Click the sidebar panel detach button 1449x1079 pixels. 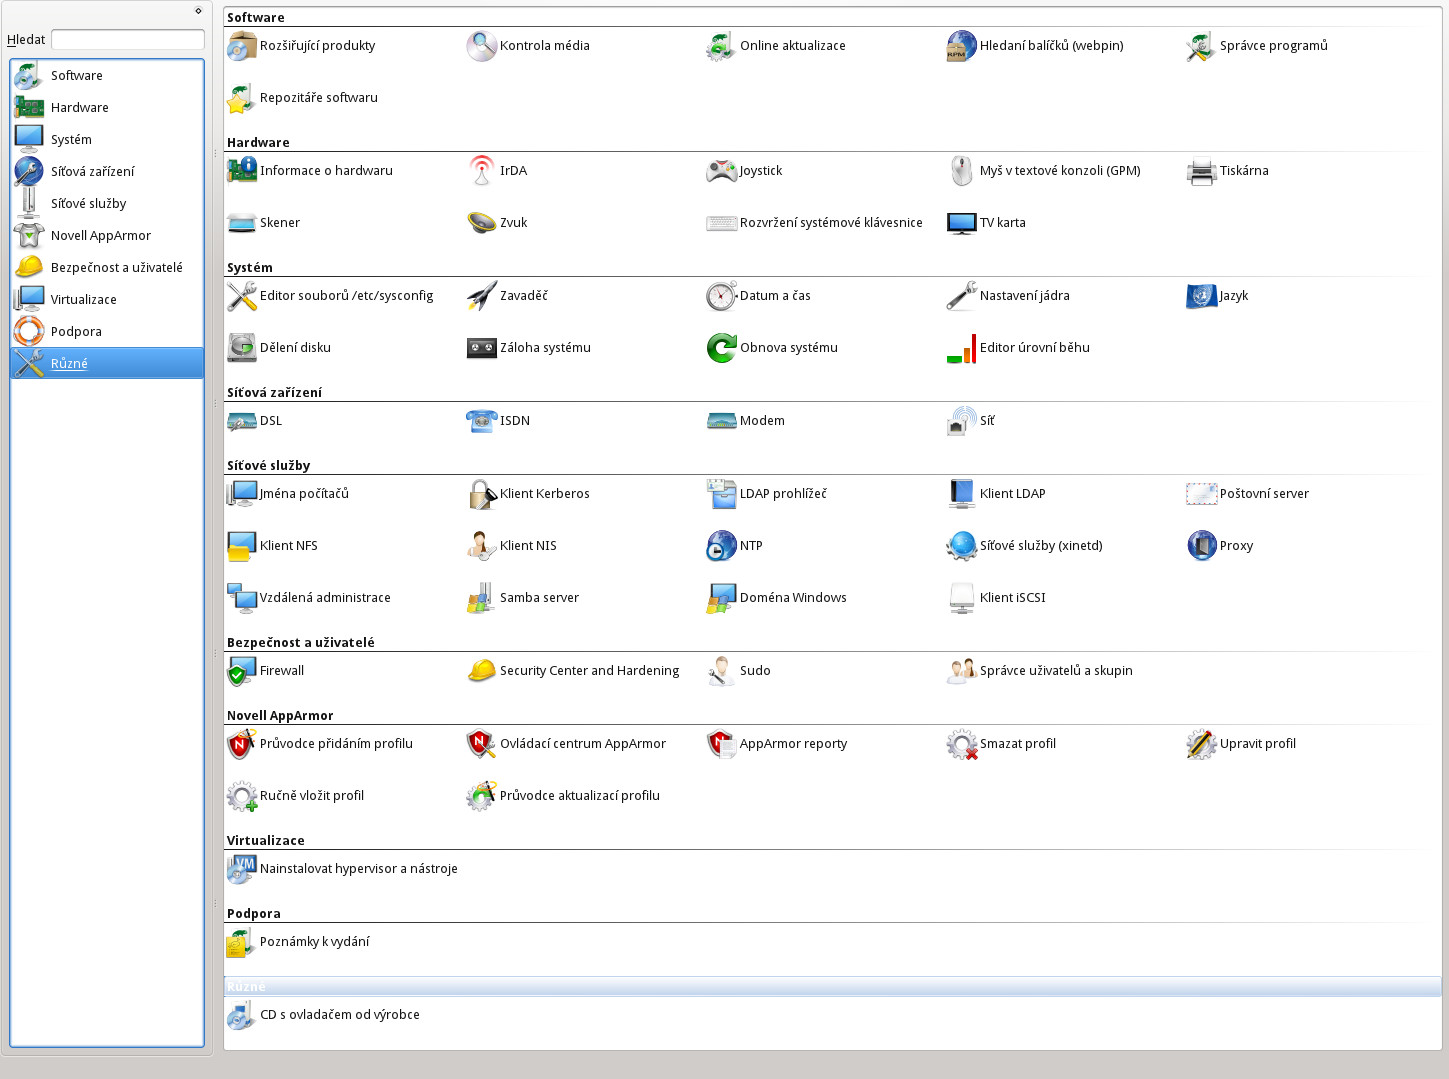198,11
